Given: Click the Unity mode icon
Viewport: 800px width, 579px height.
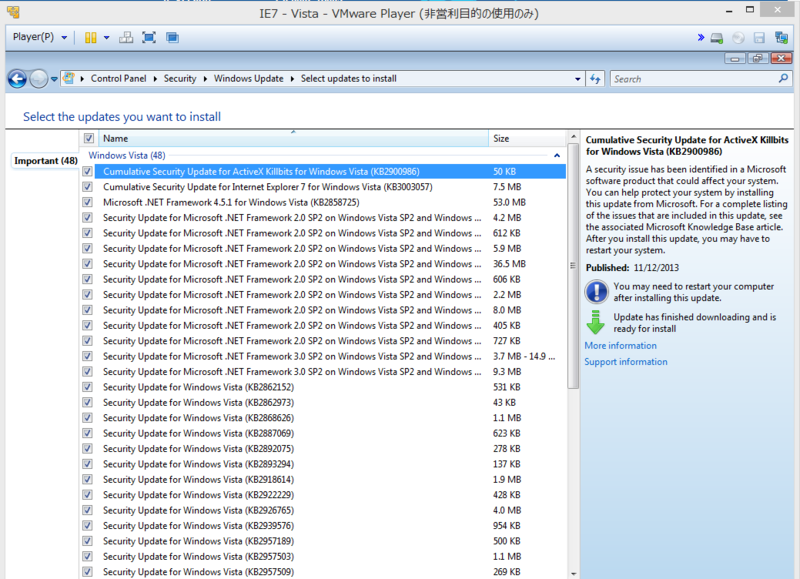Looking at the screenshot, I should click(x=172, y=38).
